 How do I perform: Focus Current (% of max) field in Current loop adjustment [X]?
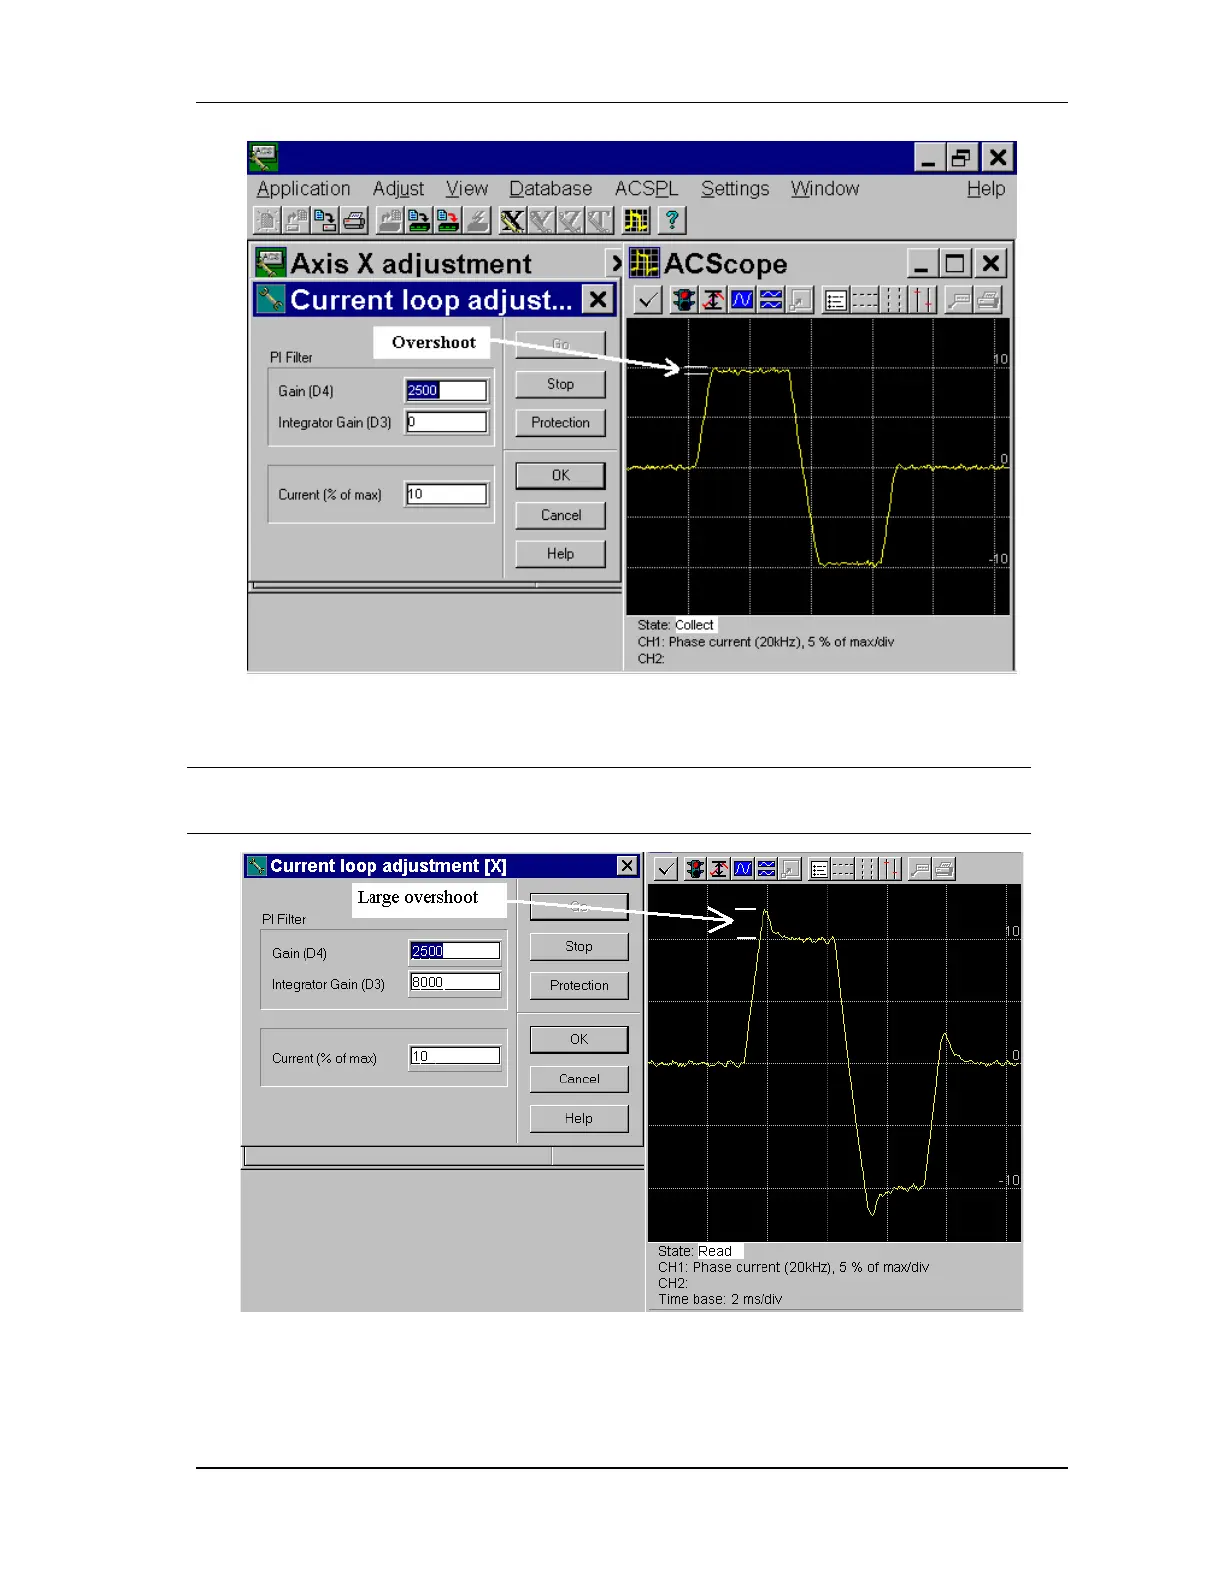455,1056
